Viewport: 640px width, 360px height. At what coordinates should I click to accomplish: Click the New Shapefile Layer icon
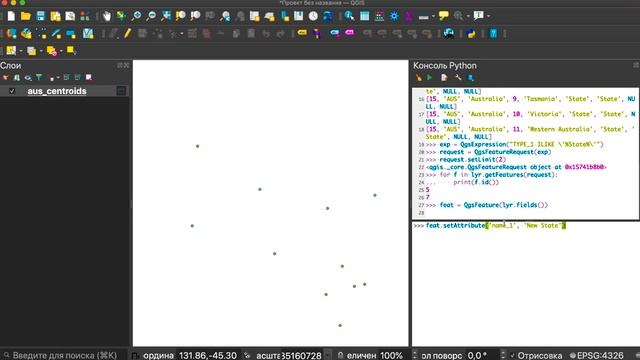pos(41,33)
